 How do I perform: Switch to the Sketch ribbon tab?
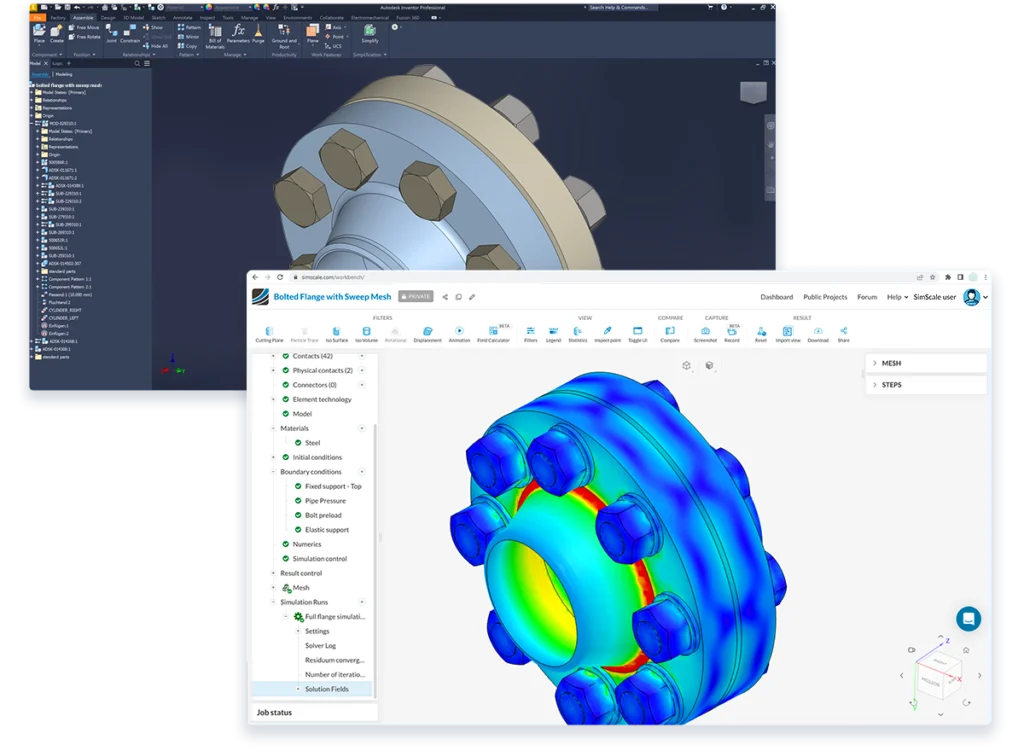(156, 17)
